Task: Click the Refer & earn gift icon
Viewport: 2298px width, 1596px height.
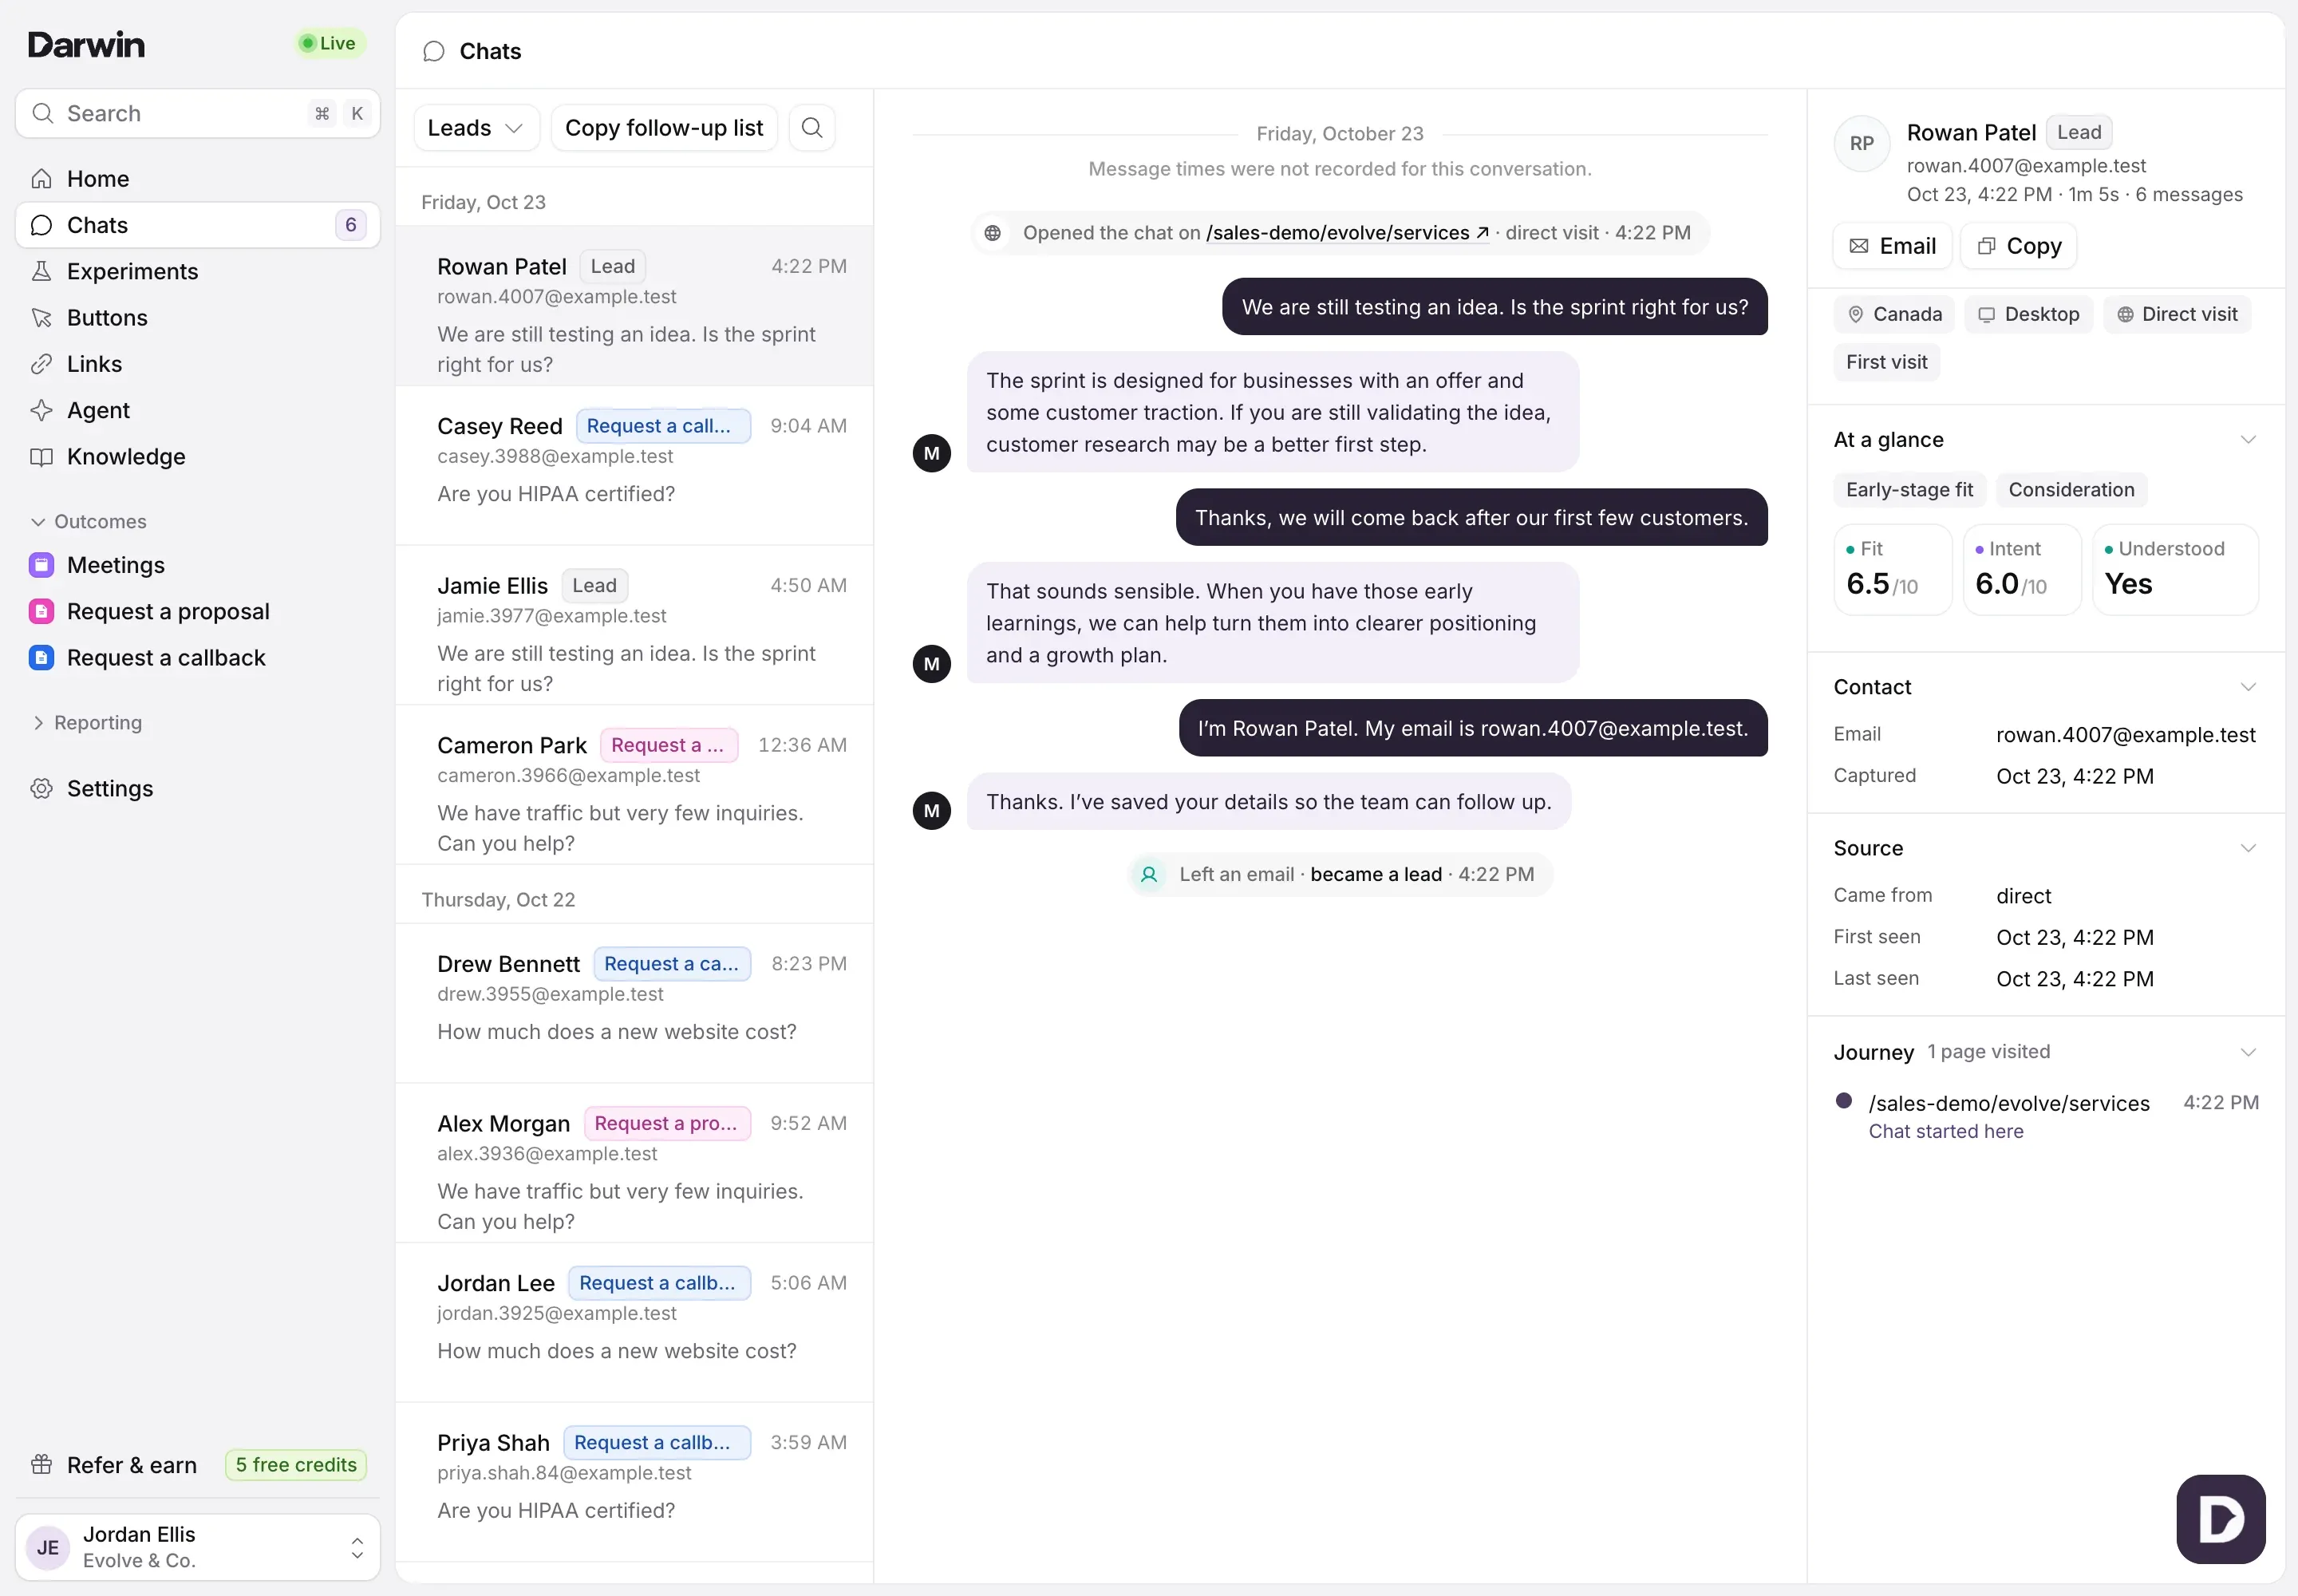Action: 41,1465
